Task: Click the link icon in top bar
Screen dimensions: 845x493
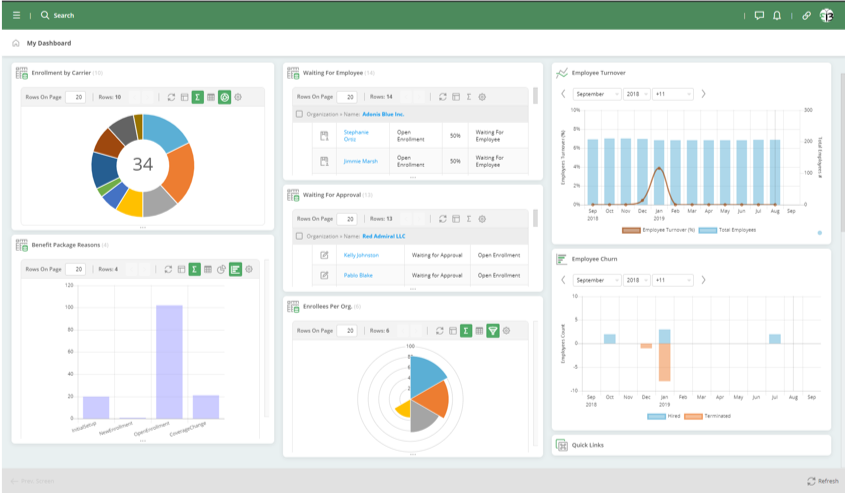Action: 806,16
